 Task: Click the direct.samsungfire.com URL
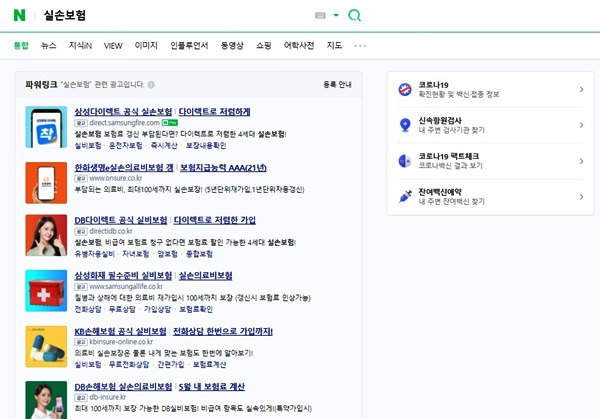pyautogui.click(x=124, y=123)
